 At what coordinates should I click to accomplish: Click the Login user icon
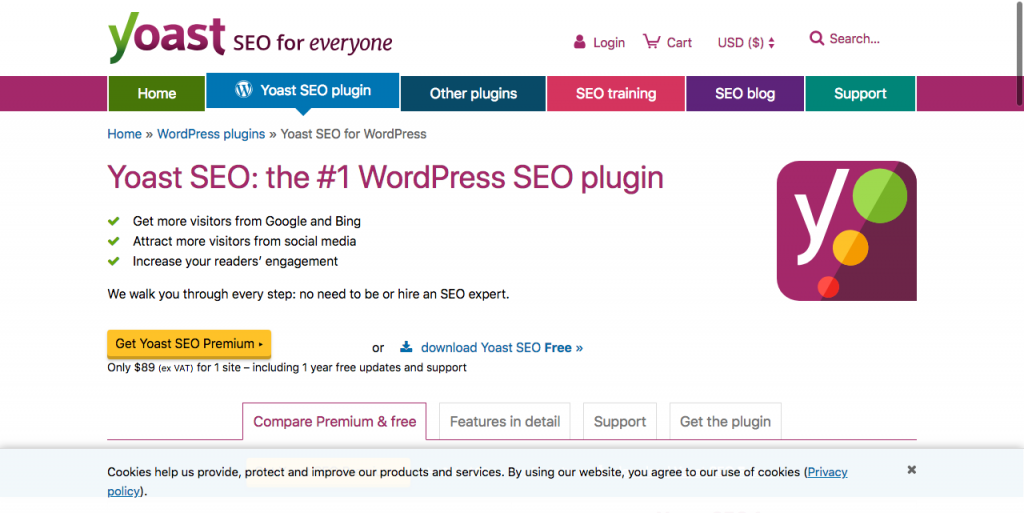579,42
